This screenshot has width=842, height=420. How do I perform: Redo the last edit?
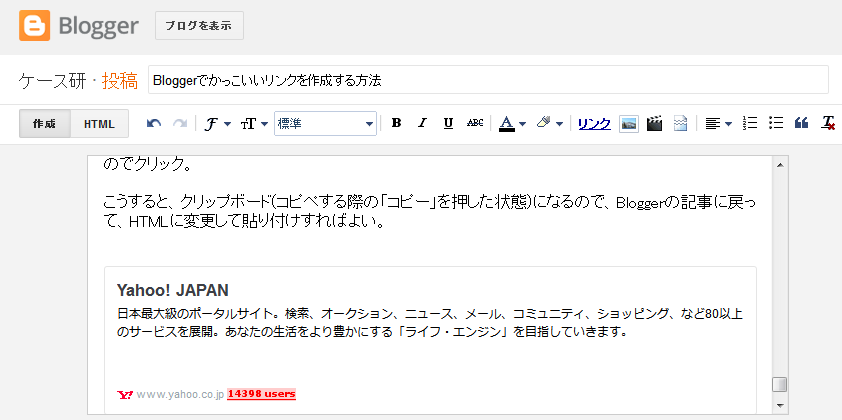coord(179,124)
